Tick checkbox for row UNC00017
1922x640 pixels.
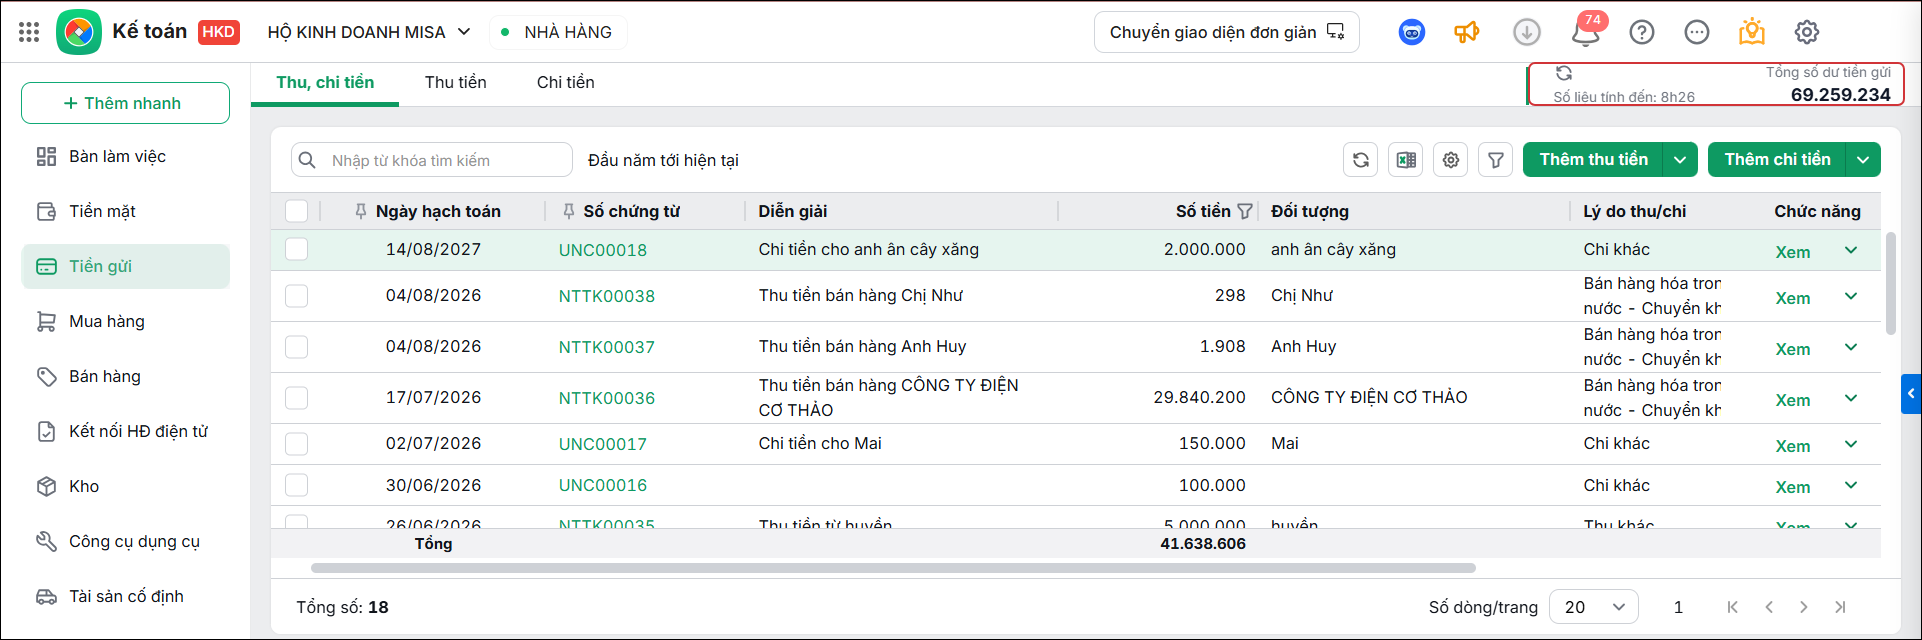(296, 444)
